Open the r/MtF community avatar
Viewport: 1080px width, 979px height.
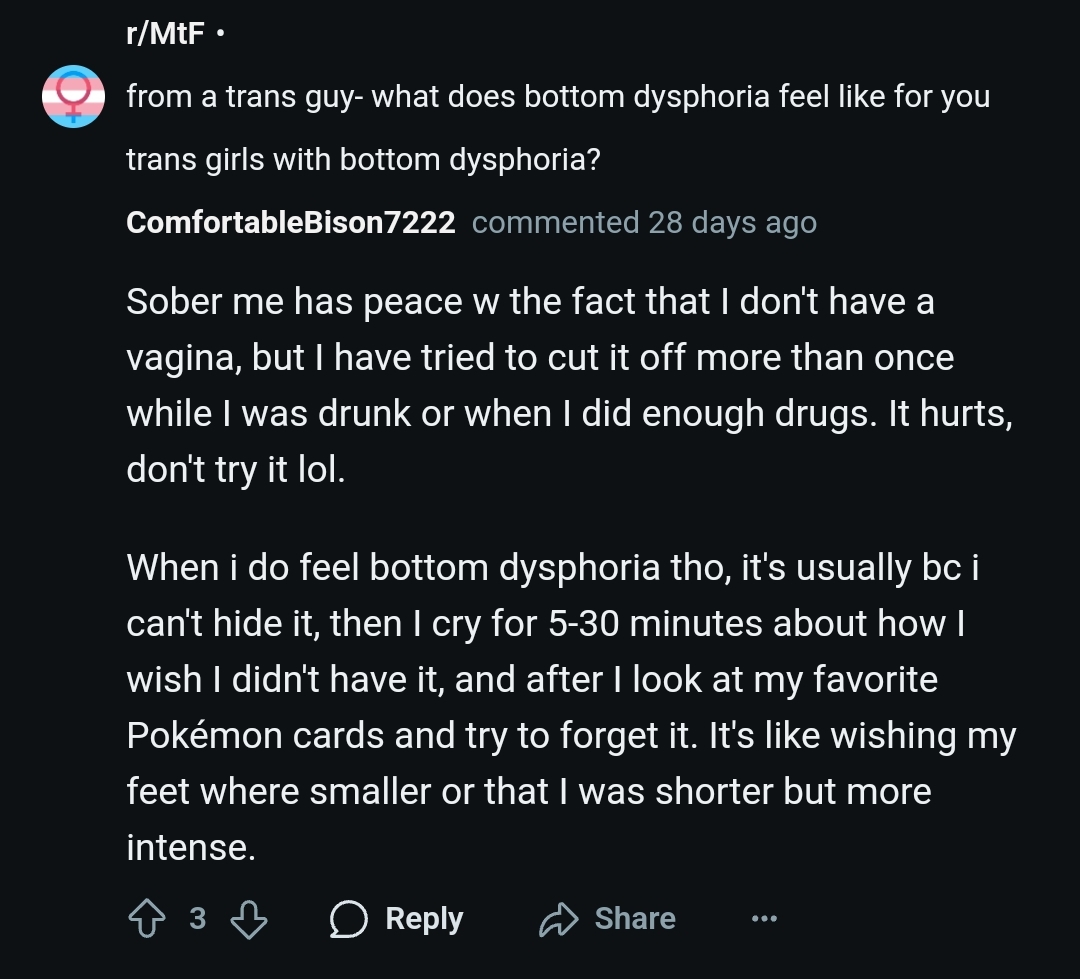point(74,96)
